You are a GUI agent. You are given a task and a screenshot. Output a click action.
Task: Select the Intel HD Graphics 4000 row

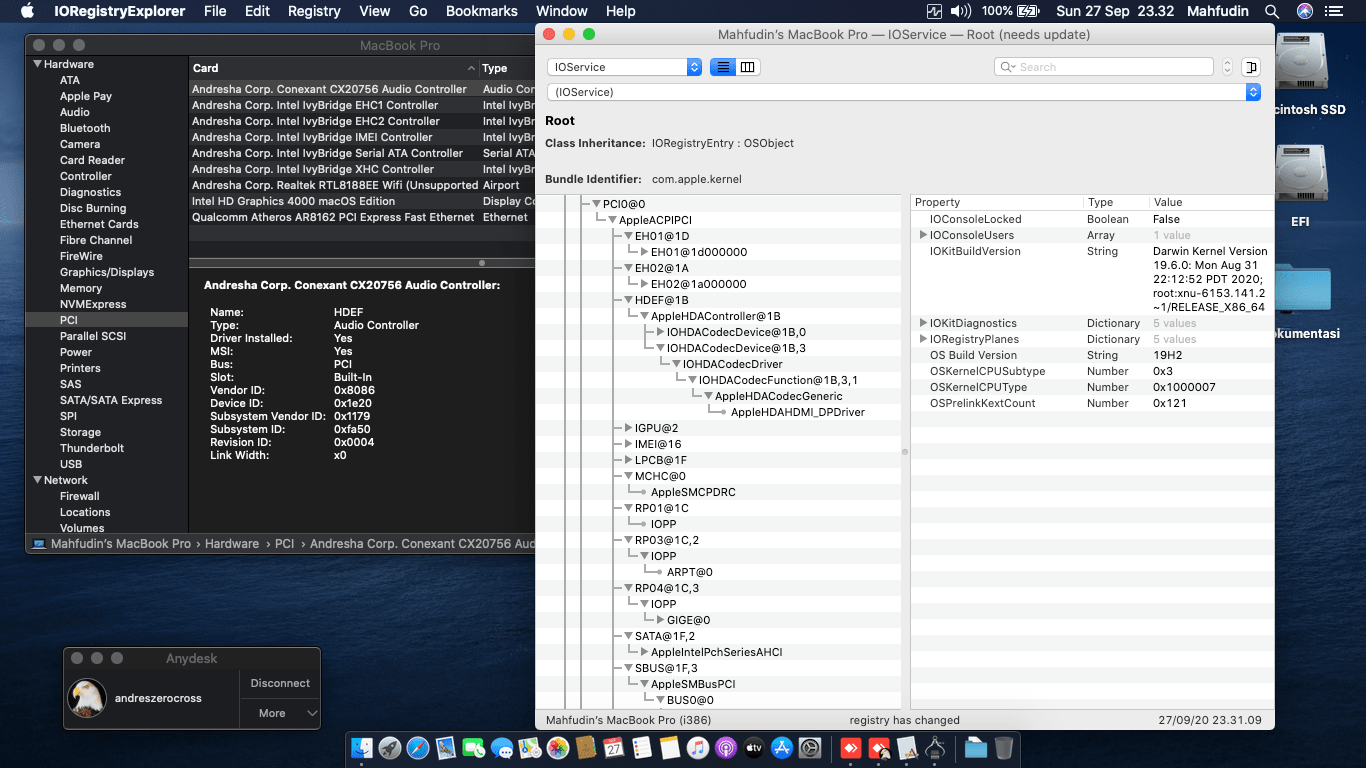(363, 201)
